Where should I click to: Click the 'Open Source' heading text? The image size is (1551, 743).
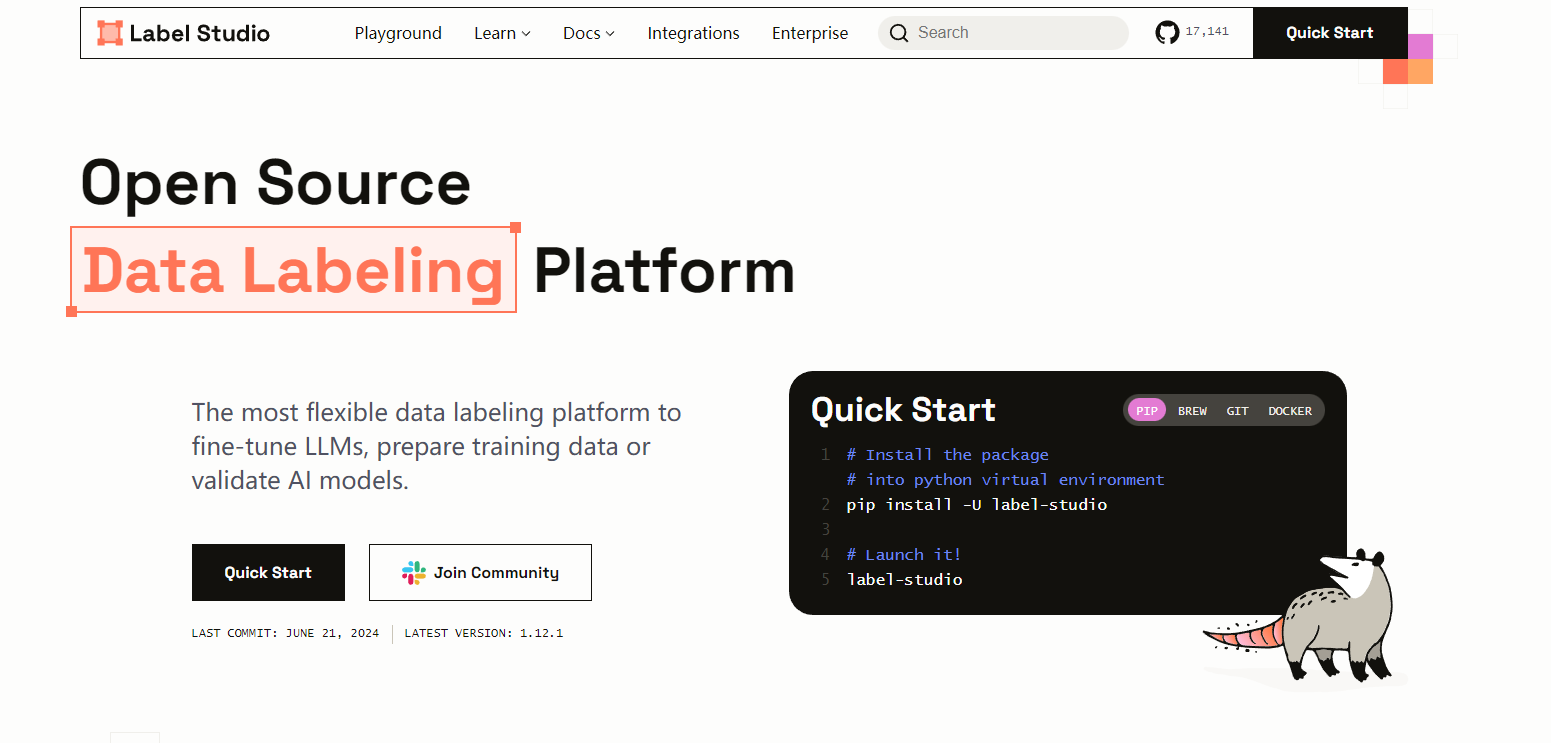[275, 183]
